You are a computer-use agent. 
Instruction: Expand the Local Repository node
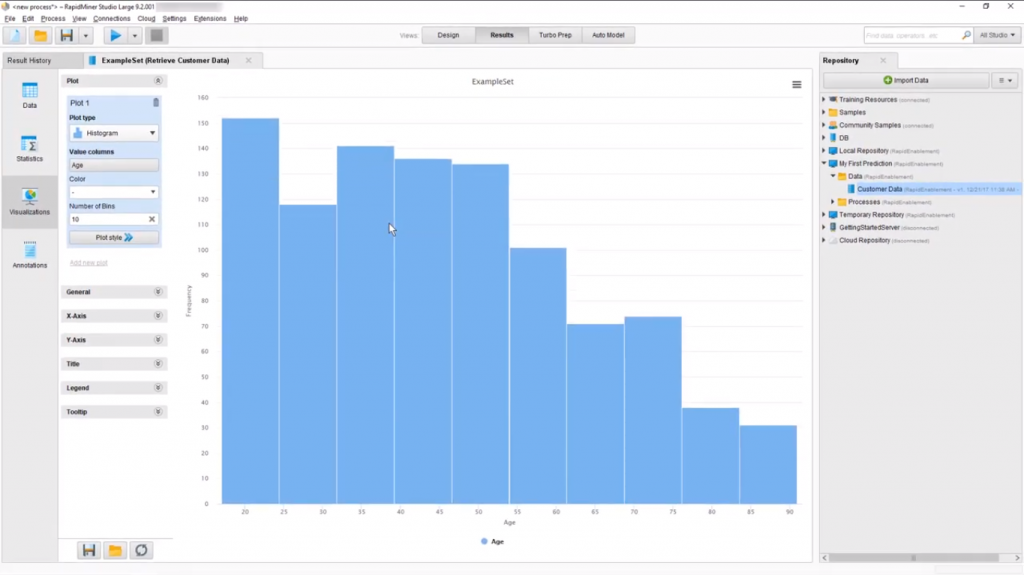[824, 150]
